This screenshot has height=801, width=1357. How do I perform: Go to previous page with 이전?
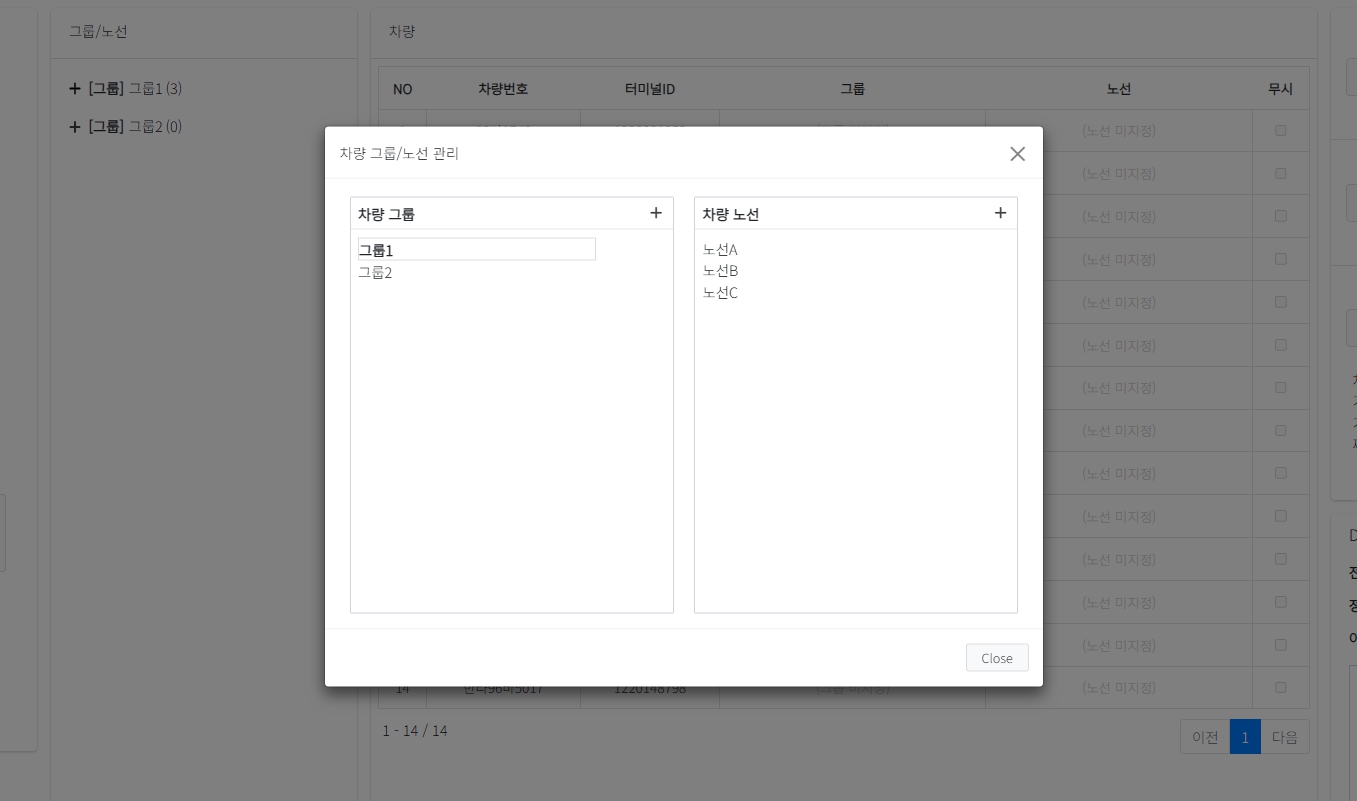pos(1205,737)
